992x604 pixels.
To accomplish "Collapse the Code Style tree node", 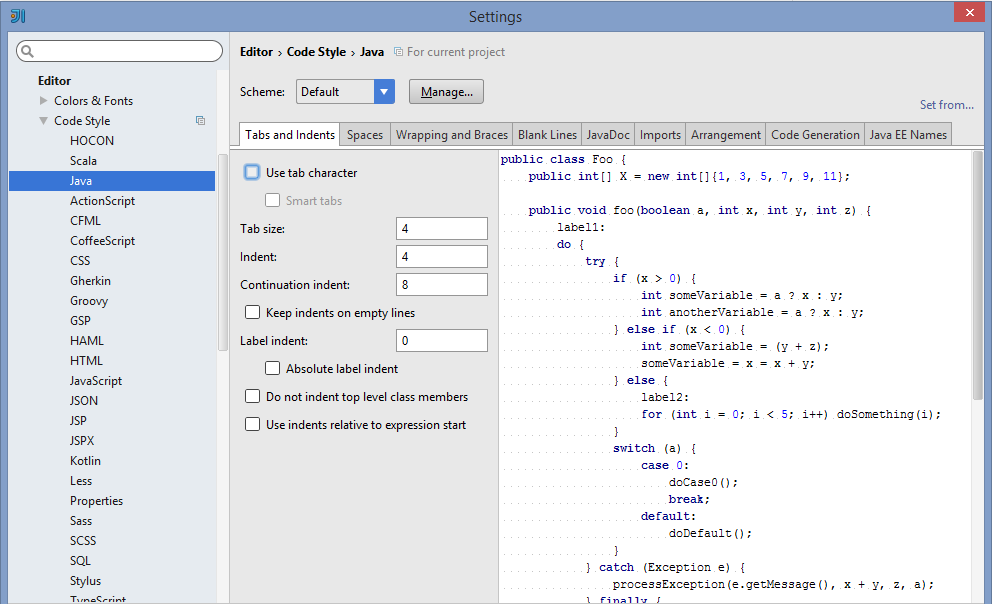I will [44, 120].
